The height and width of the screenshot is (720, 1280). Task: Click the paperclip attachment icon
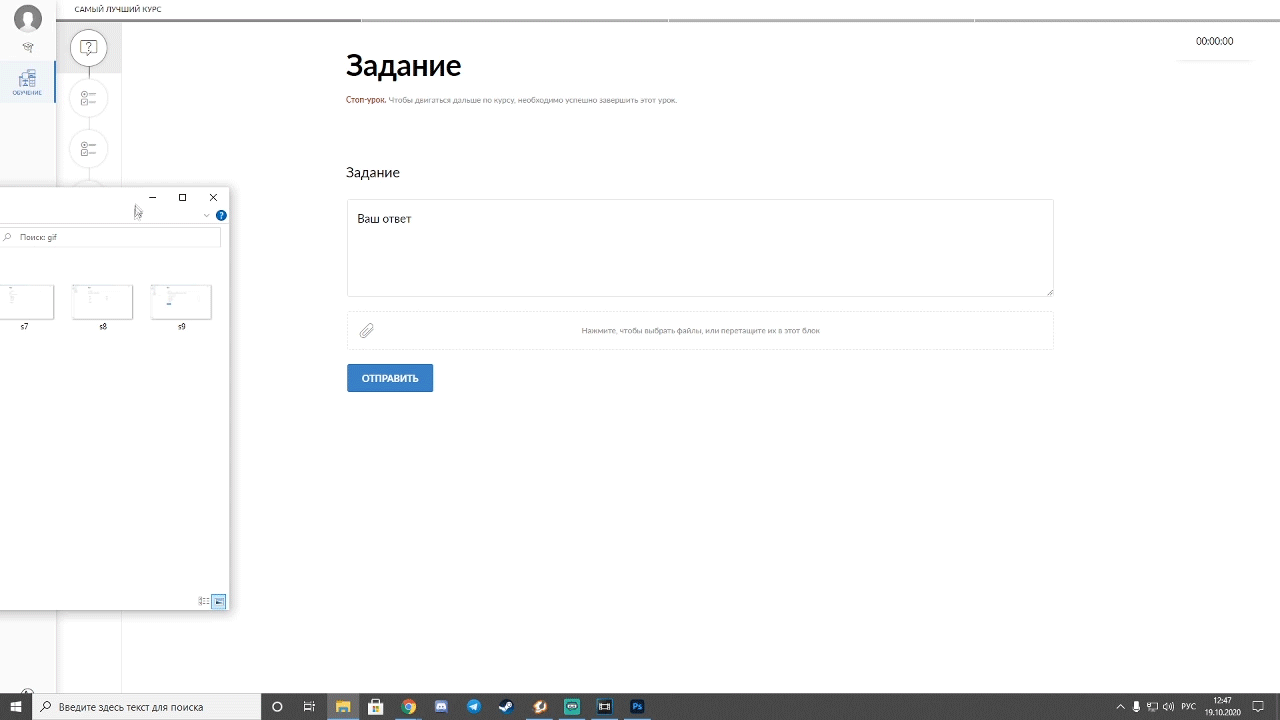[x=367, y=330]
